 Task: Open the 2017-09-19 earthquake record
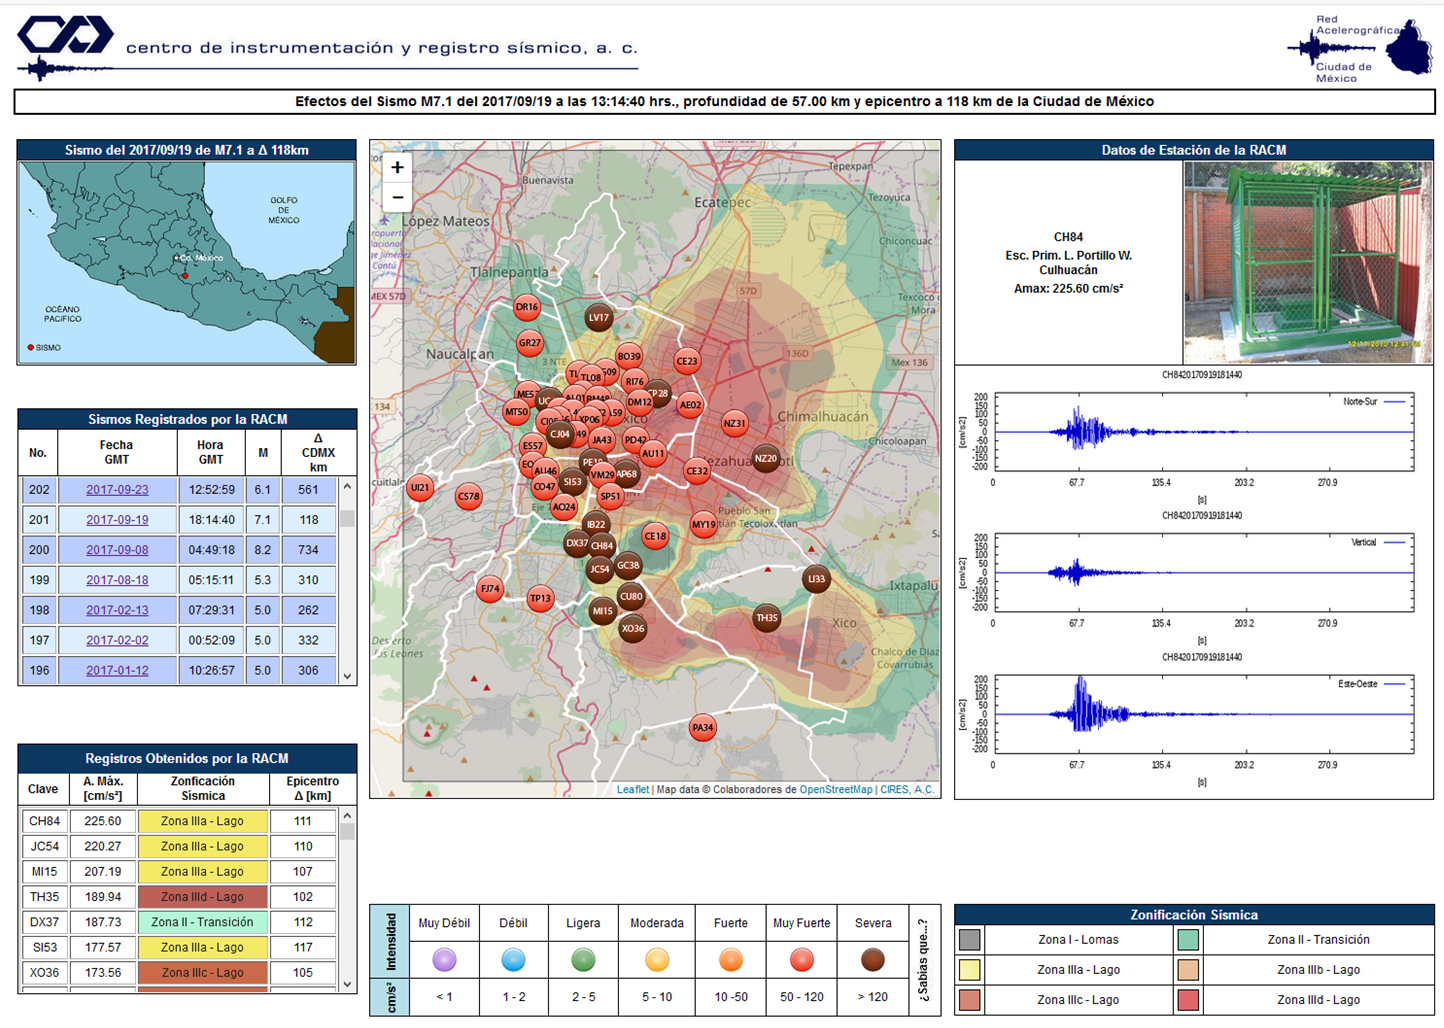(x=117, y=520)
